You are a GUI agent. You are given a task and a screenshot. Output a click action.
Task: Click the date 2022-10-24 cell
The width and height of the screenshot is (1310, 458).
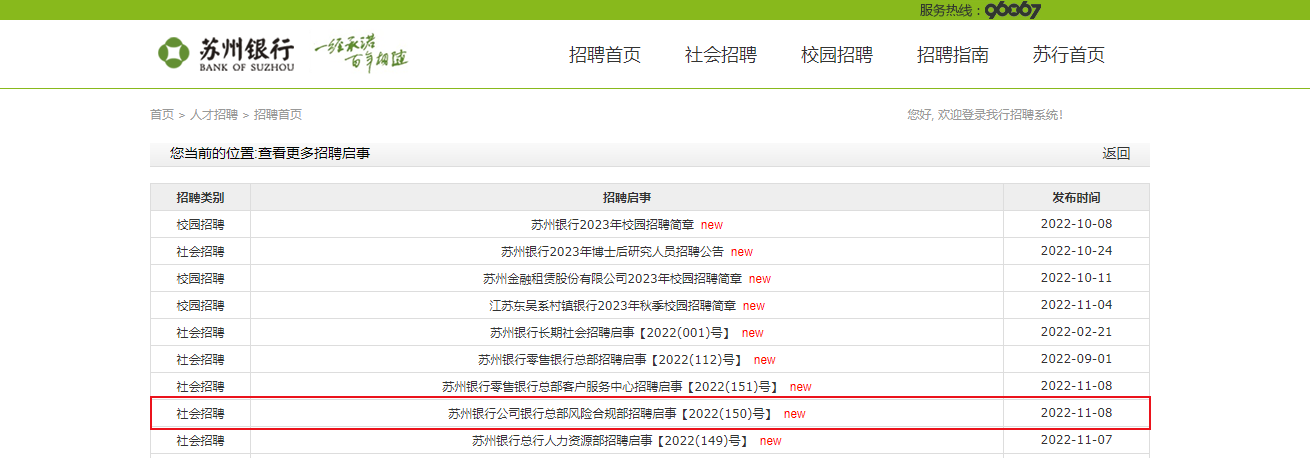[x=1076, y=252]
